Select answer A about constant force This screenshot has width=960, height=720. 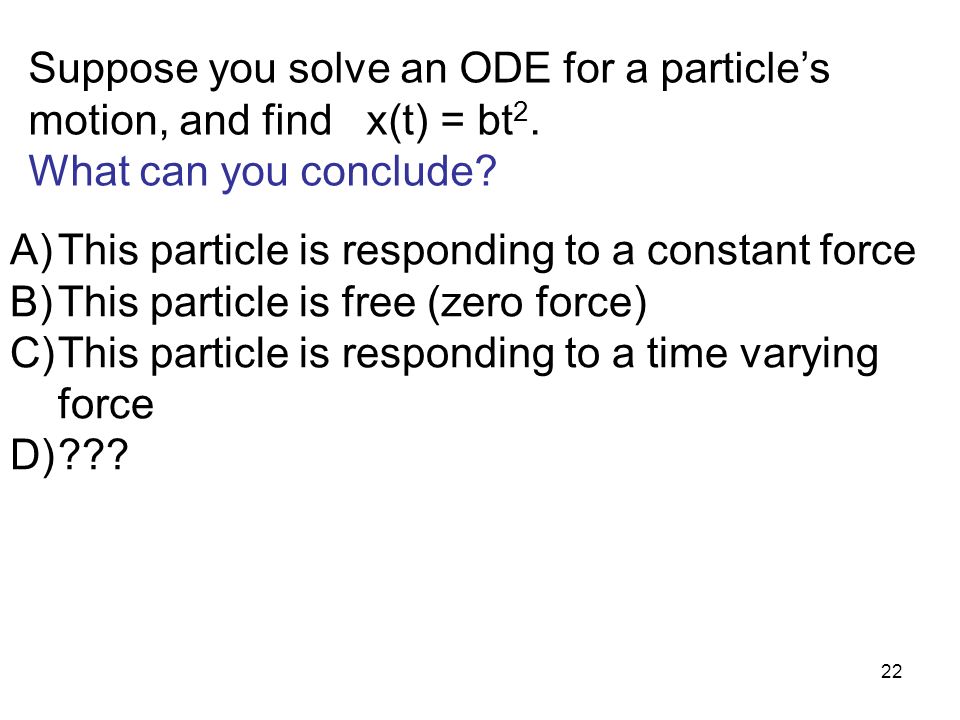[x=463, y=251]
